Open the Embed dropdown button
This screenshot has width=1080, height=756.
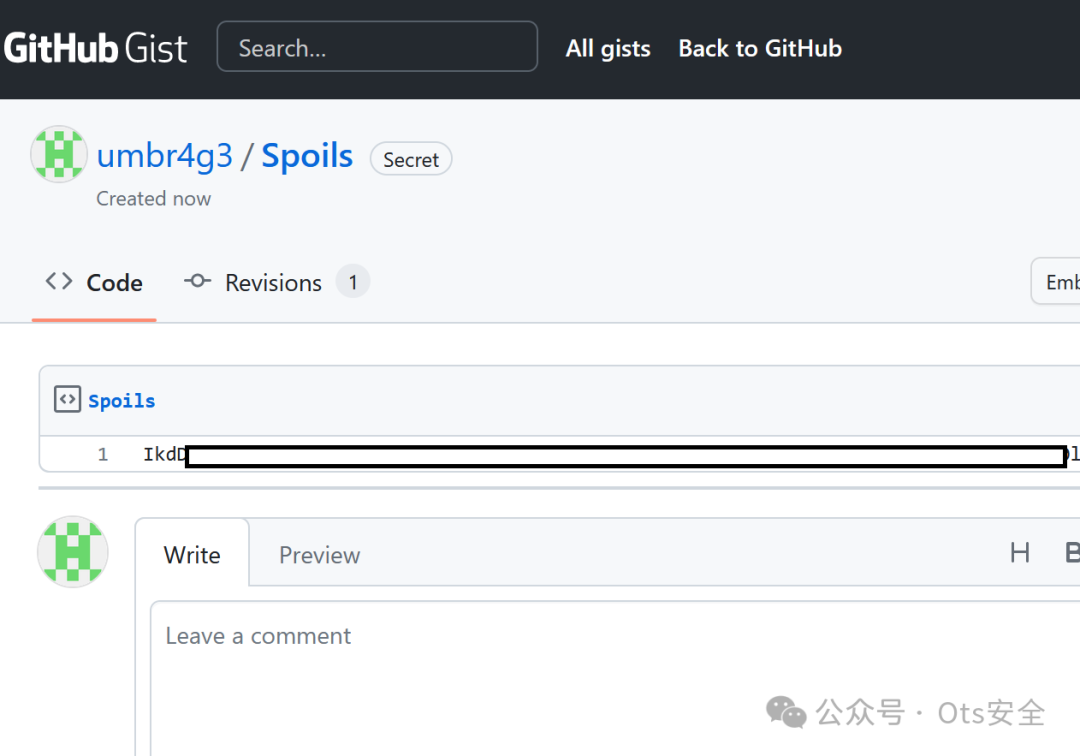pyautogui.click(x=1055, y=282)
